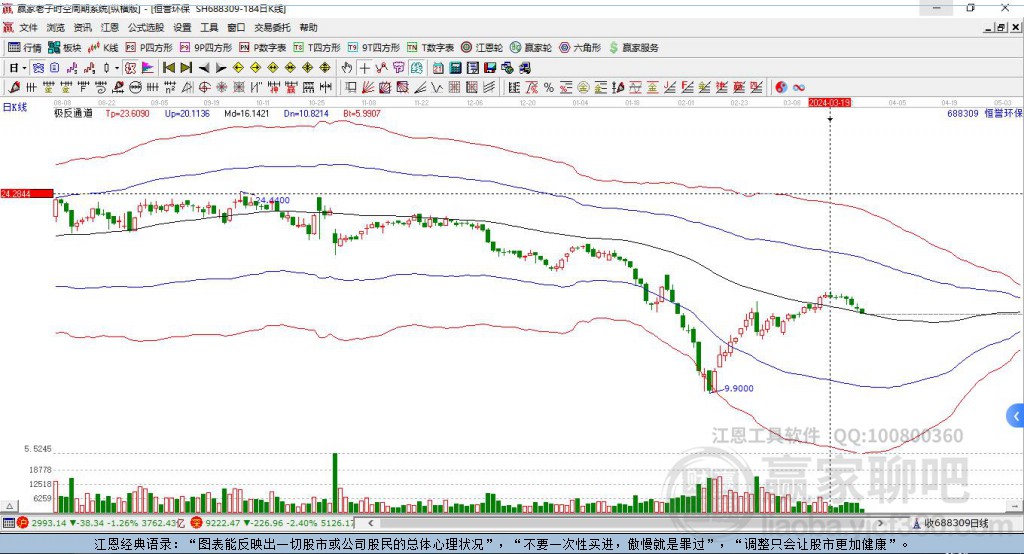The height and width of the screenshot is (554, 1024).
Task: Open the 9P四方形 tool
Action: point(206,48)
